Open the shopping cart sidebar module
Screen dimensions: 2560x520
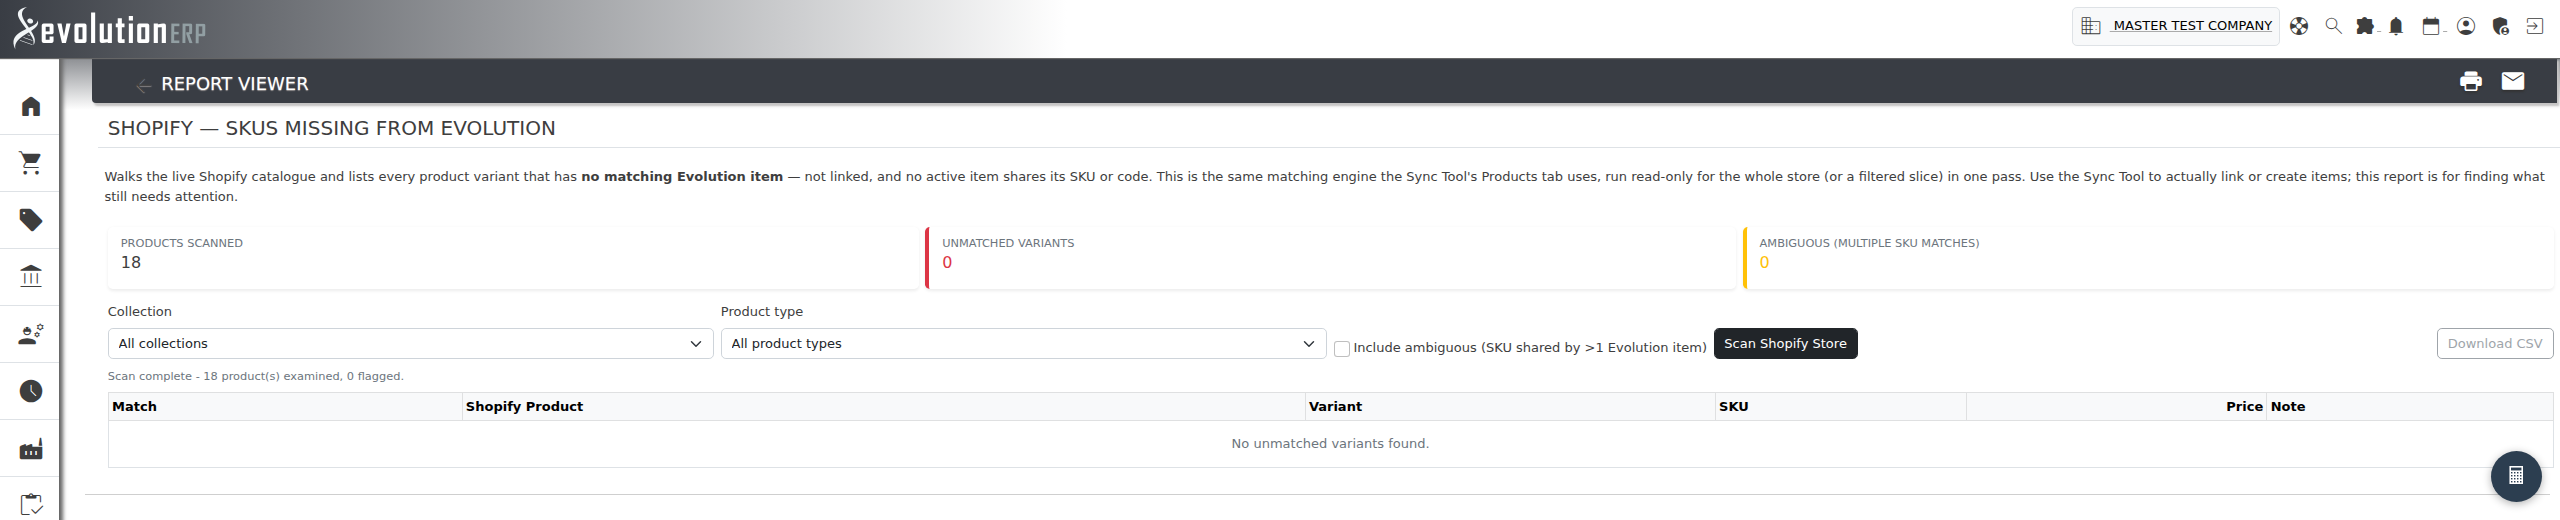(x=31, y=163)
